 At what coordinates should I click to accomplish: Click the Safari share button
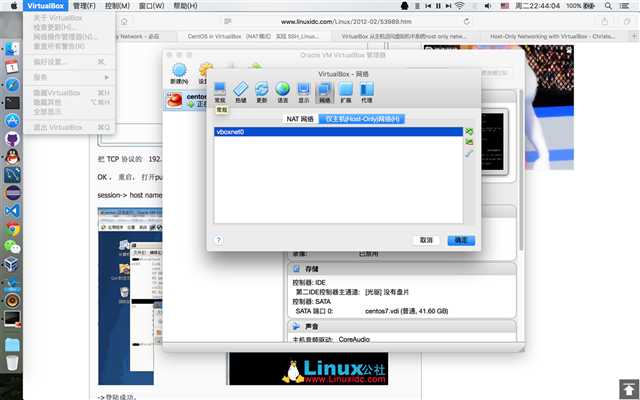604,21
